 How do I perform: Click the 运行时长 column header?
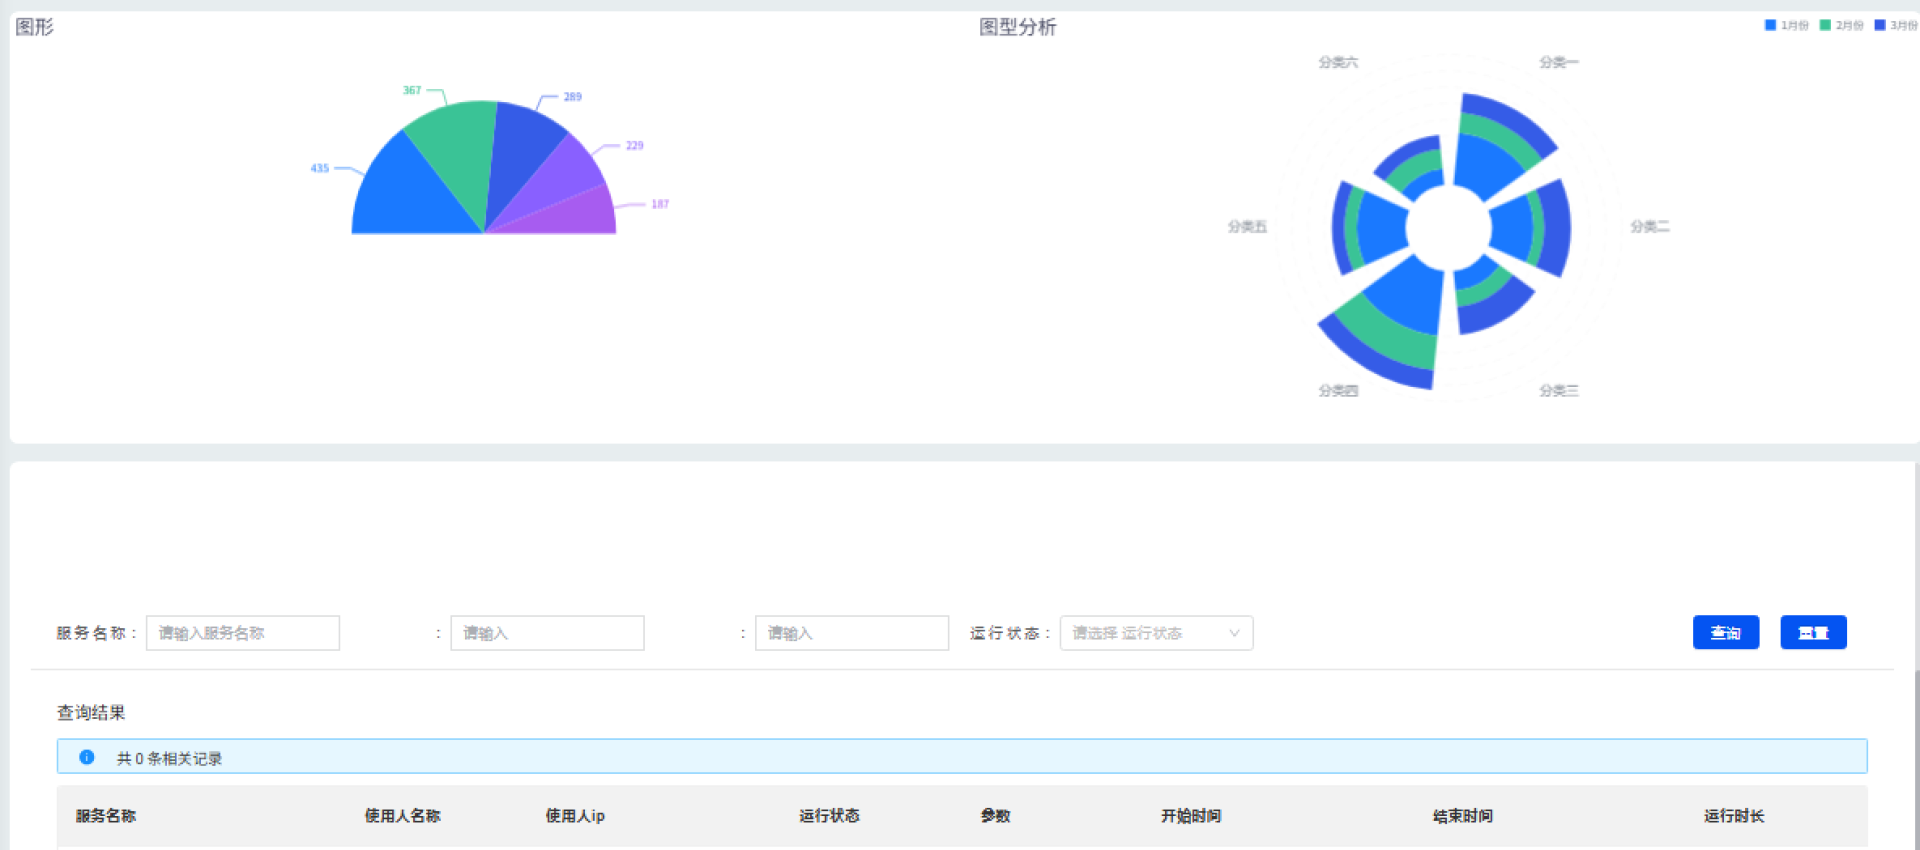[1733, 816]
